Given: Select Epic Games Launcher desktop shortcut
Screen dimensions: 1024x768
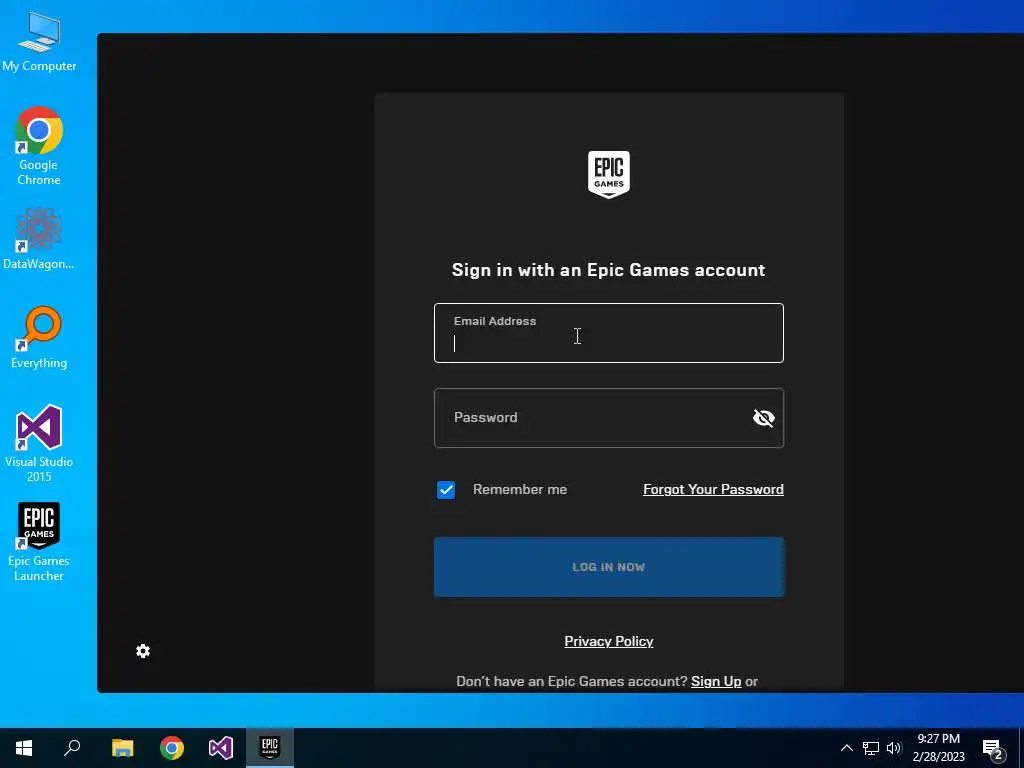Looking at the screenshot, I should tap(39, 542).
